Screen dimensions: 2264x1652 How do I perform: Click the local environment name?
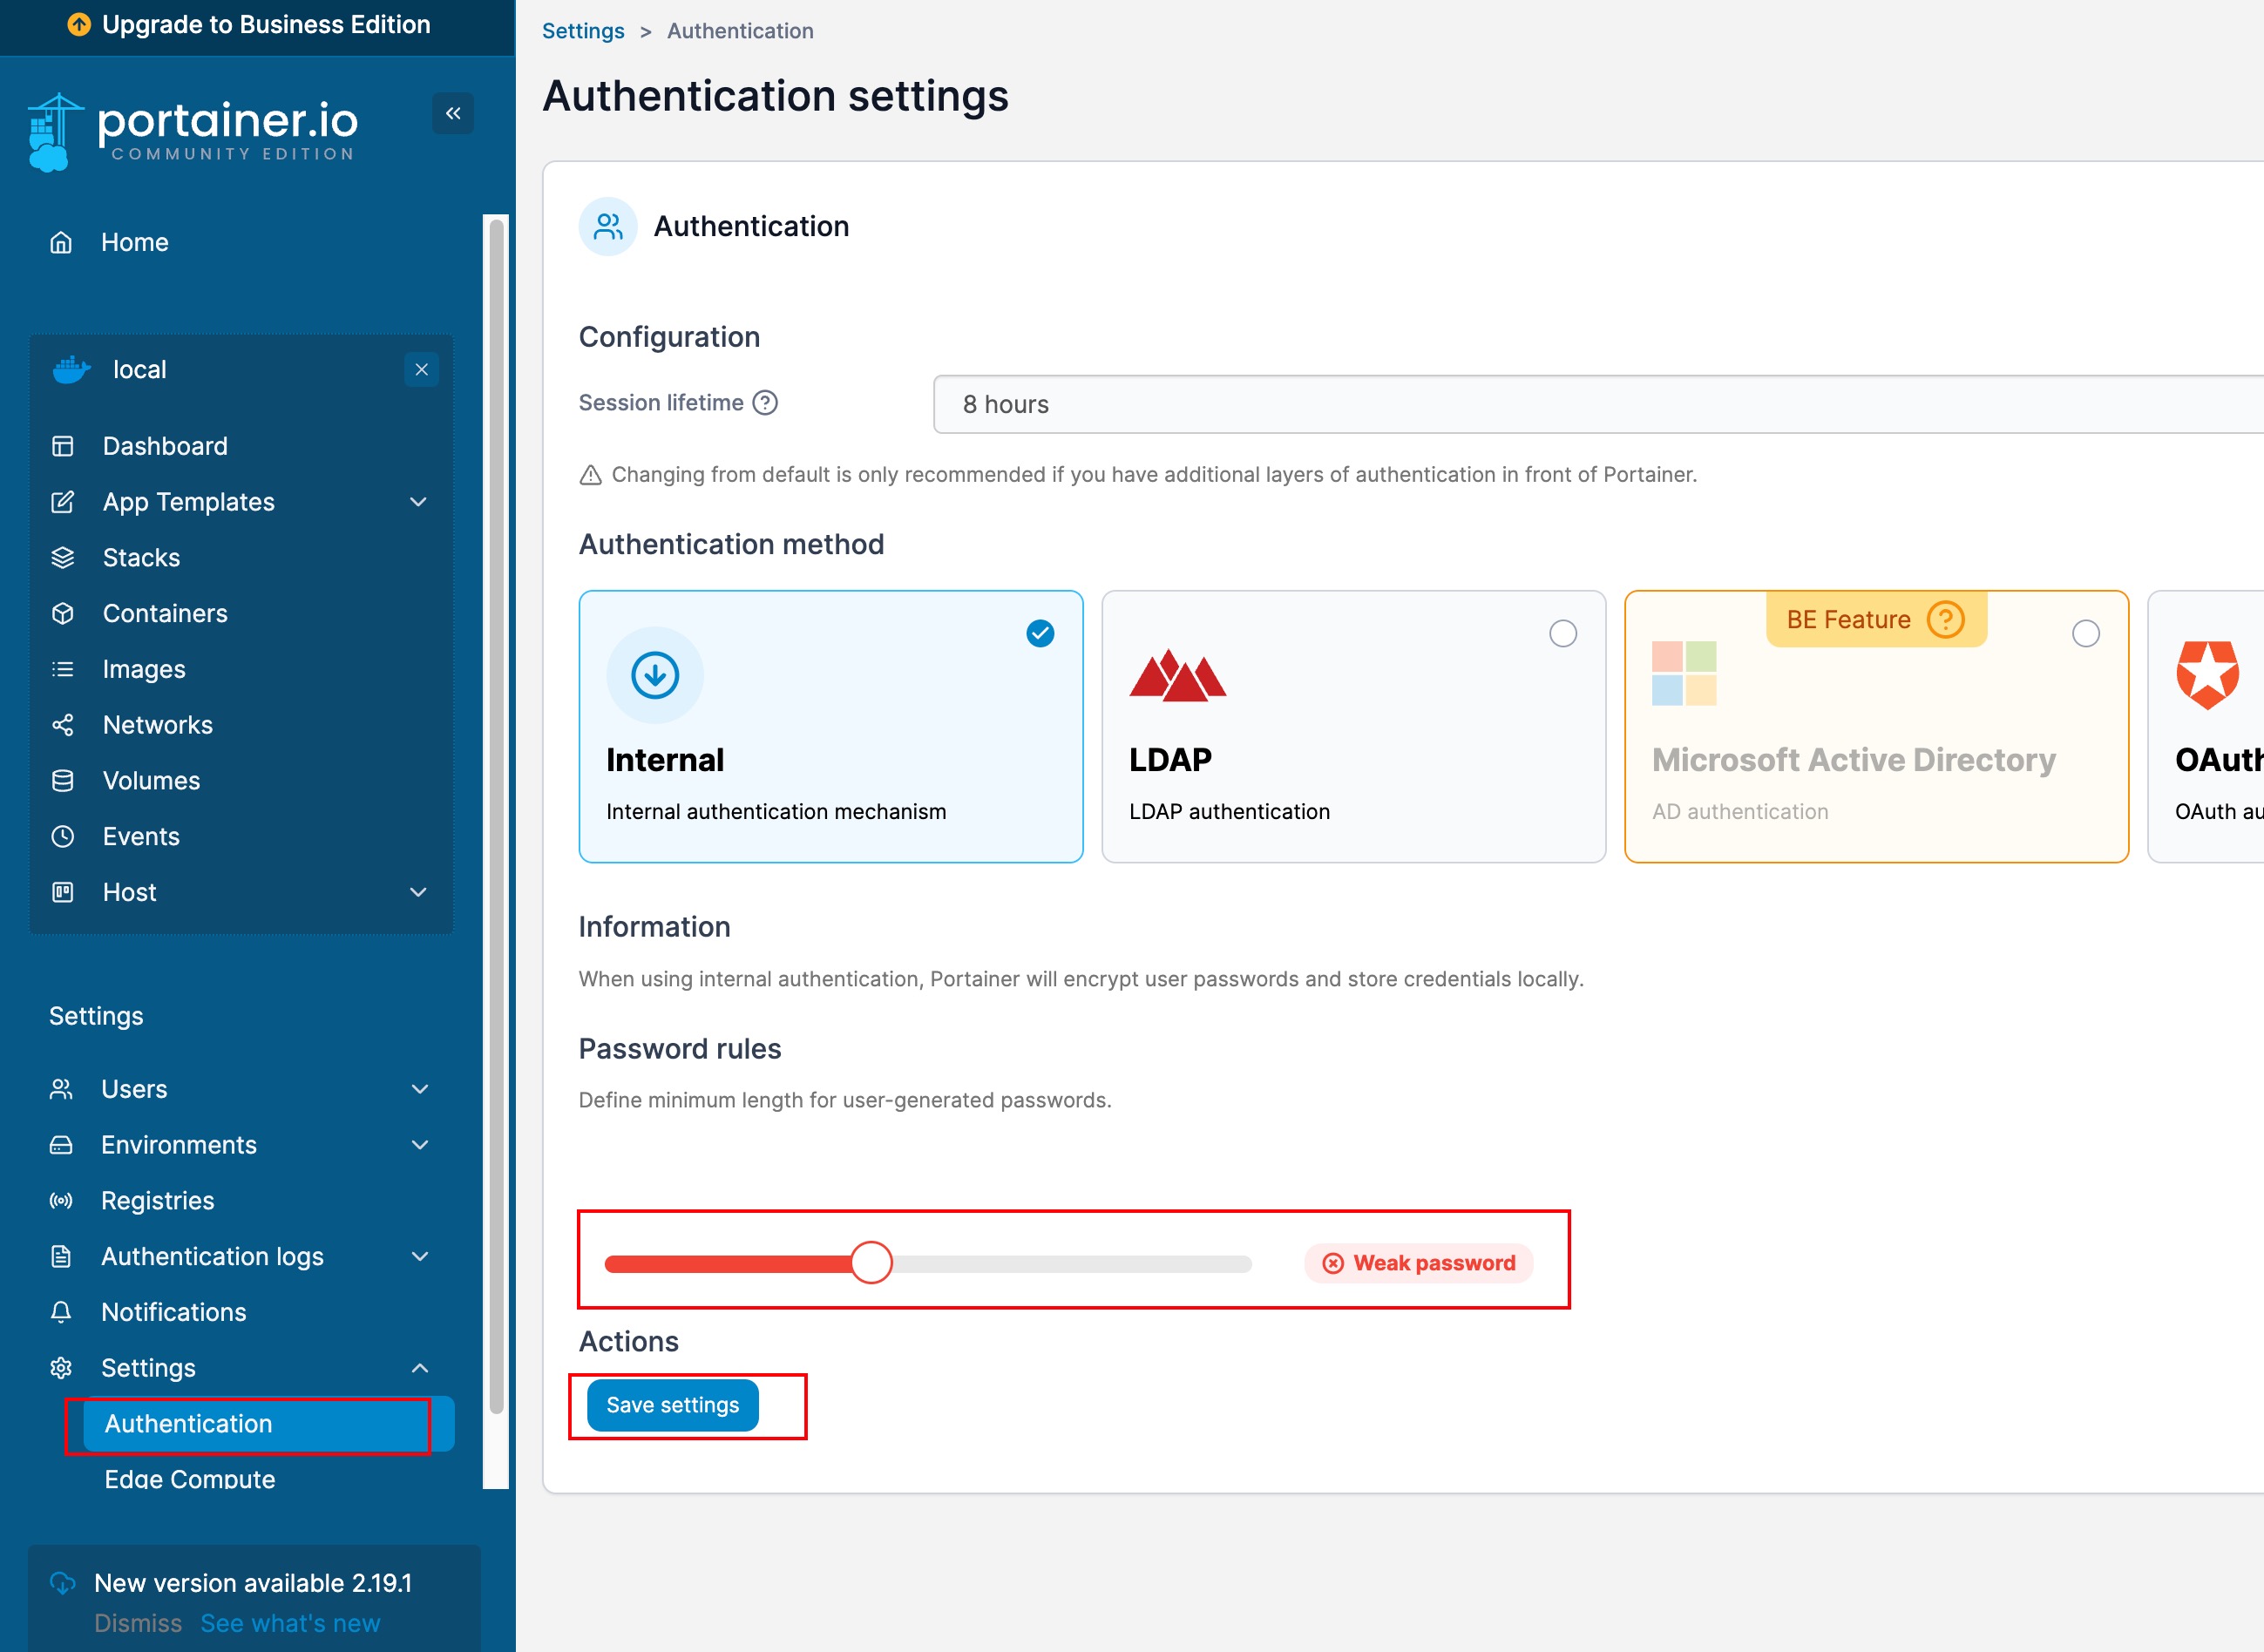[x=140, y=370]
